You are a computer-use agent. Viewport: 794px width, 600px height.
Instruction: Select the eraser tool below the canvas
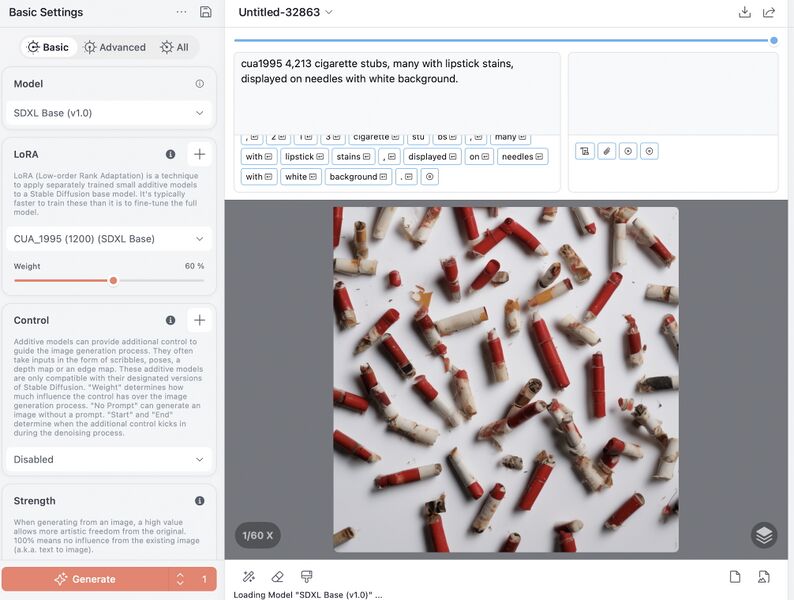tap(278, 577)
